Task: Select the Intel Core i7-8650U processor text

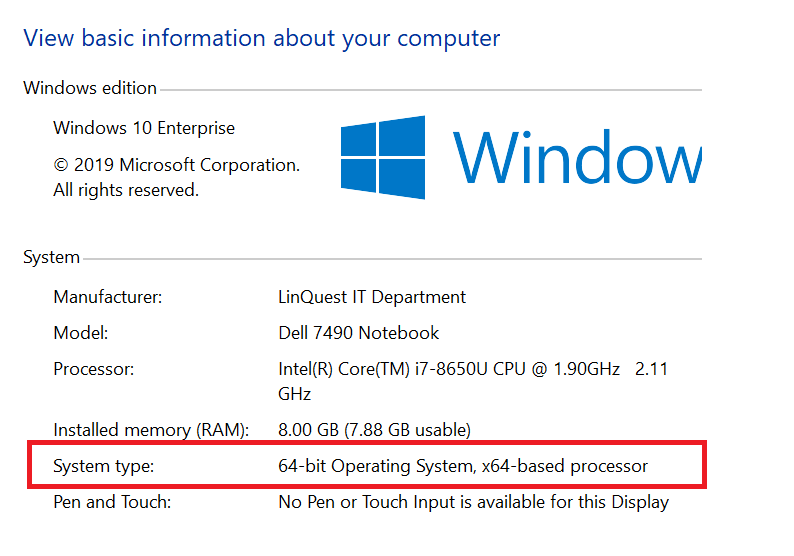Action: (473, 381)
